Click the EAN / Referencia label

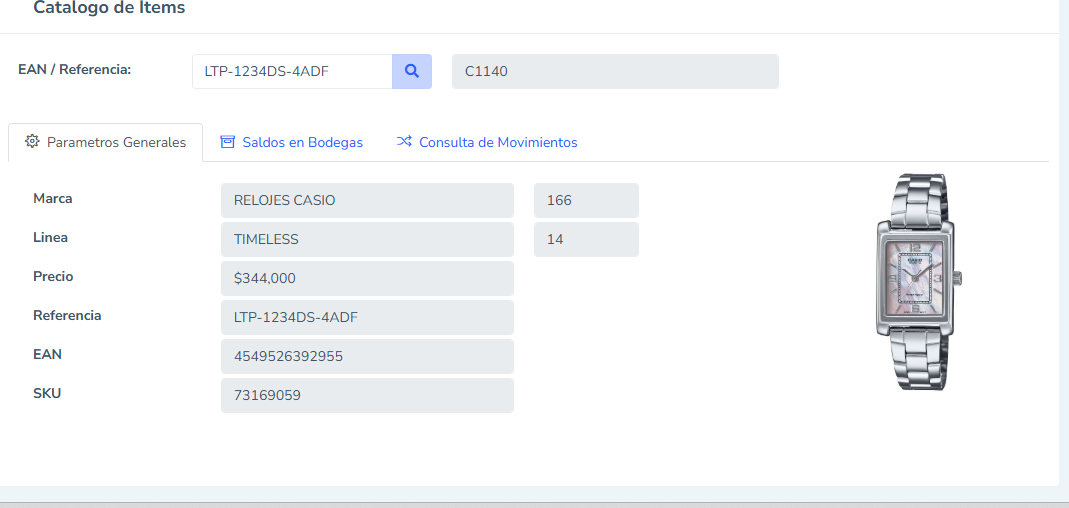coord(75,70)
